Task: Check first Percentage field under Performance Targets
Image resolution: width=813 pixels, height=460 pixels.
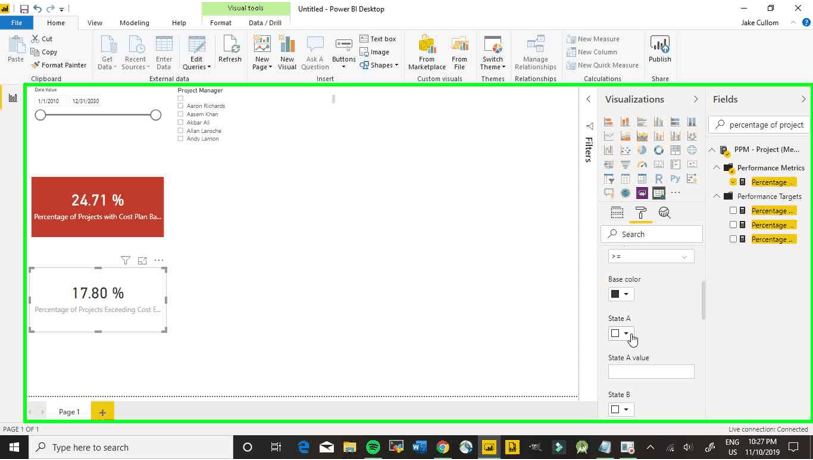Action: tap(733, 211)
